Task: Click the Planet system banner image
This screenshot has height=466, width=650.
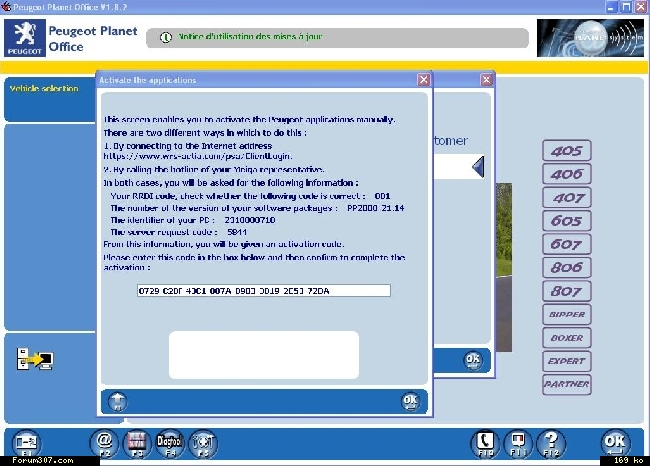Action: tap(591, 38)
